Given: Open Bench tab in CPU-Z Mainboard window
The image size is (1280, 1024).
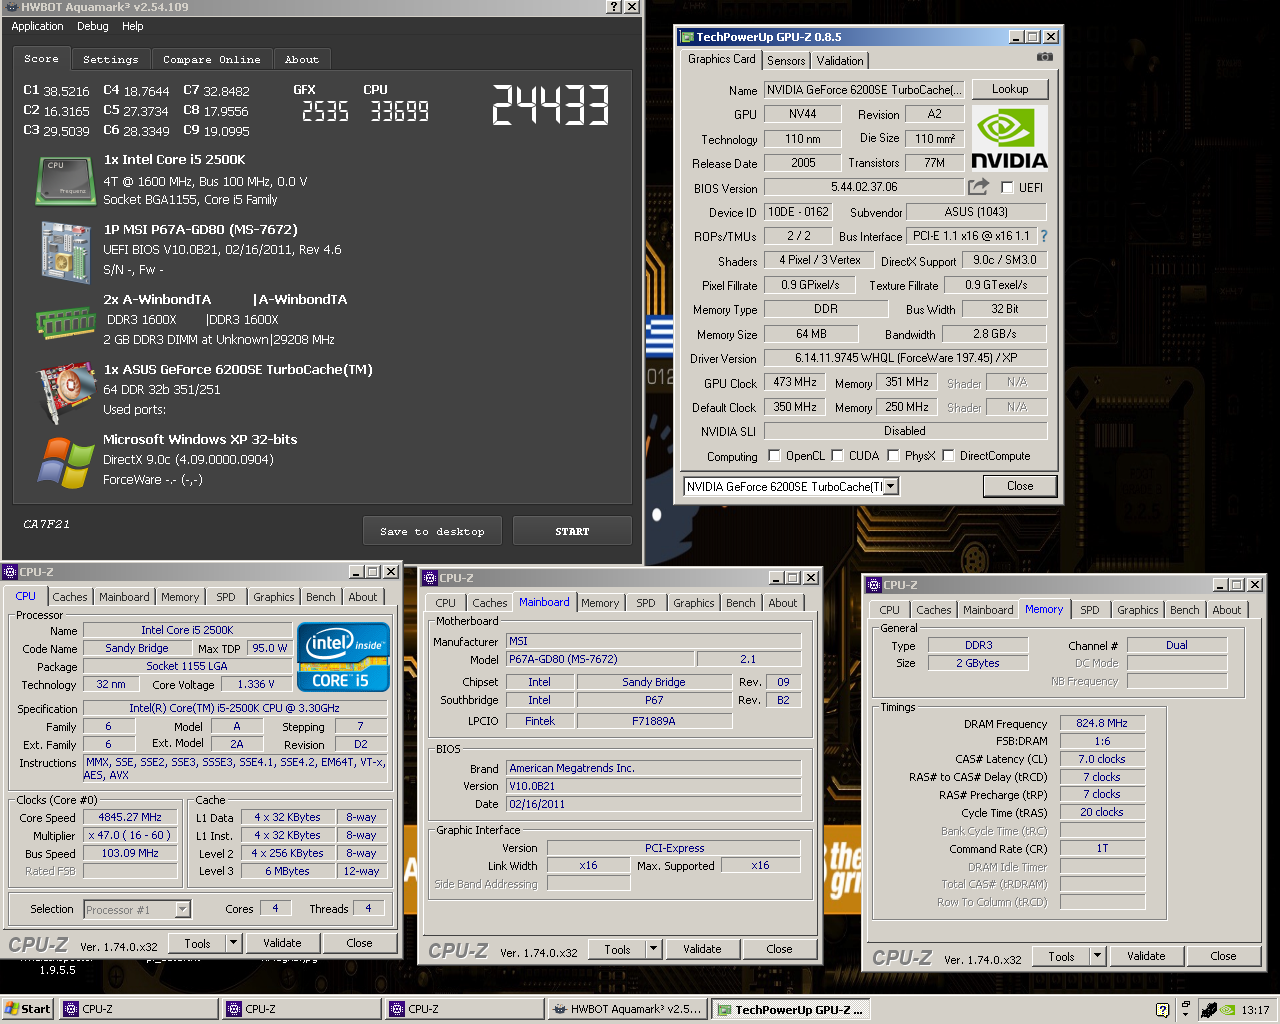Looking at the screenshot, I should click(x=741, y=603).
